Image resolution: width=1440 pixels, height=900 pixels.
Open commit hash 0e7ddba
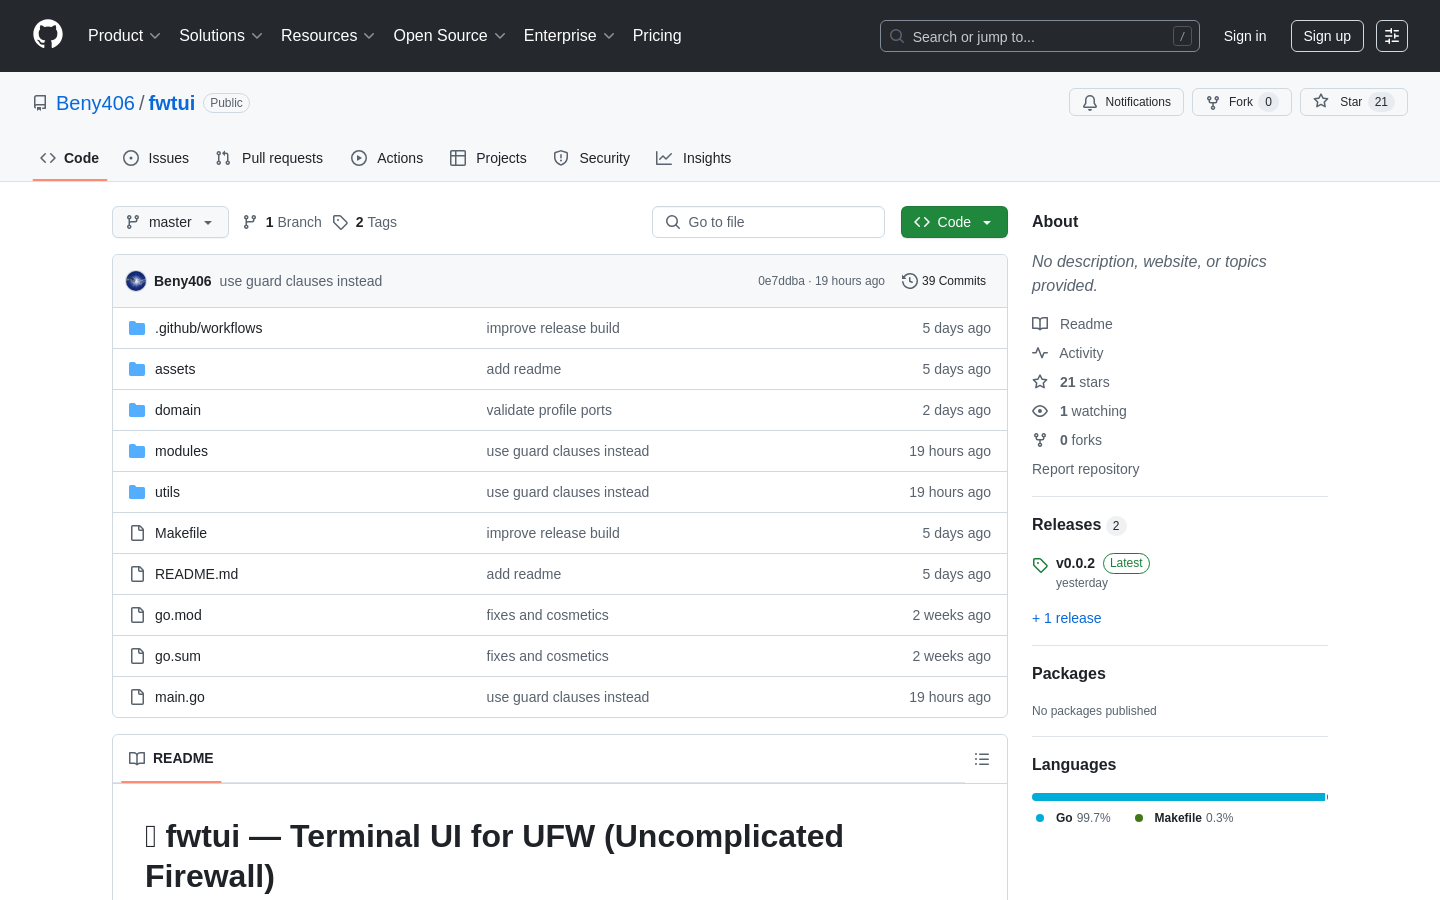(x=781, y=281)
